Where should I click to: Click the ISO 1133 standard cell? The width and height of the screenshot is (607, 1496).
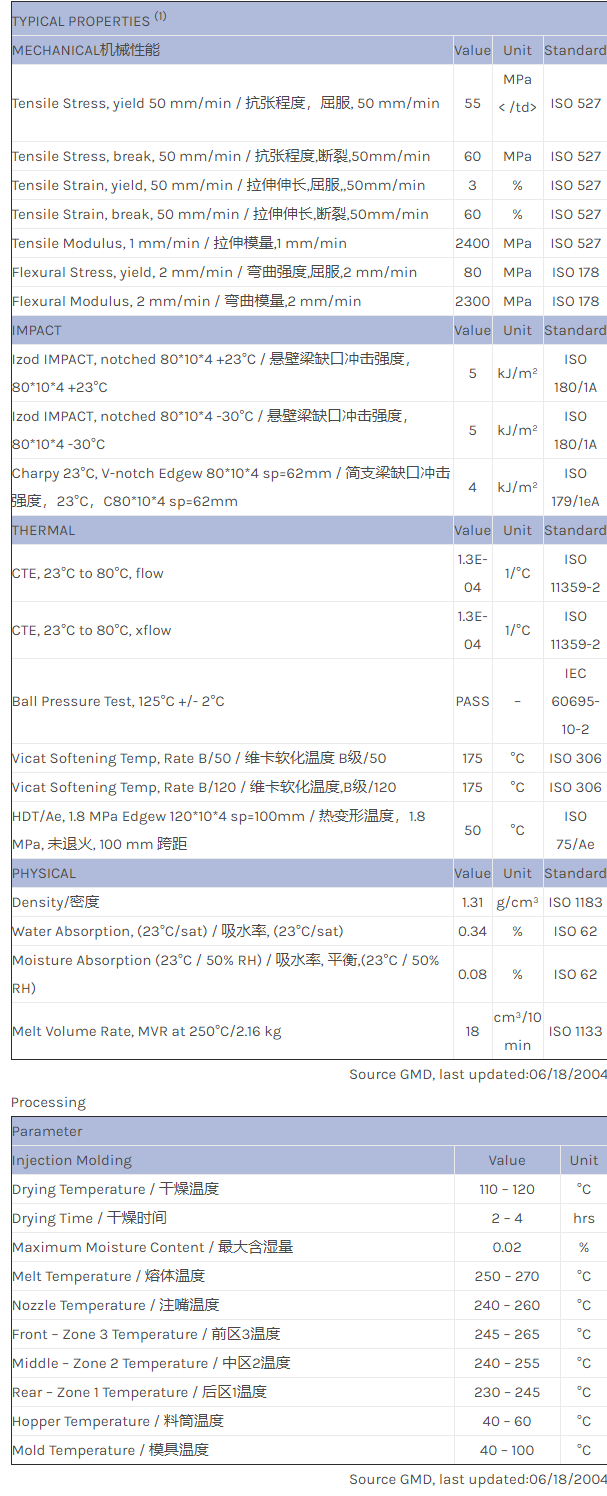click(x=575, y=1031)
